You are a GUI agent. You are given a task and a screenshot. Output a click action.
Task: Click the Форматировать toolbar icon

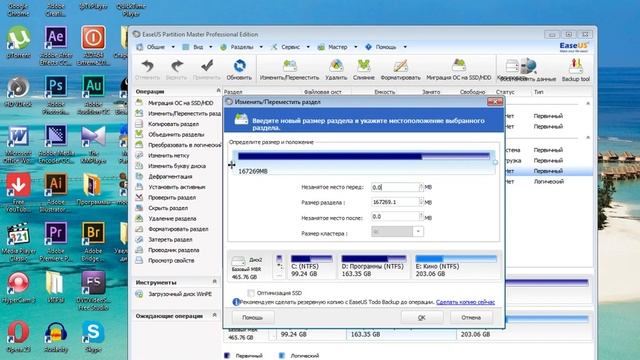tap(400, 69)
